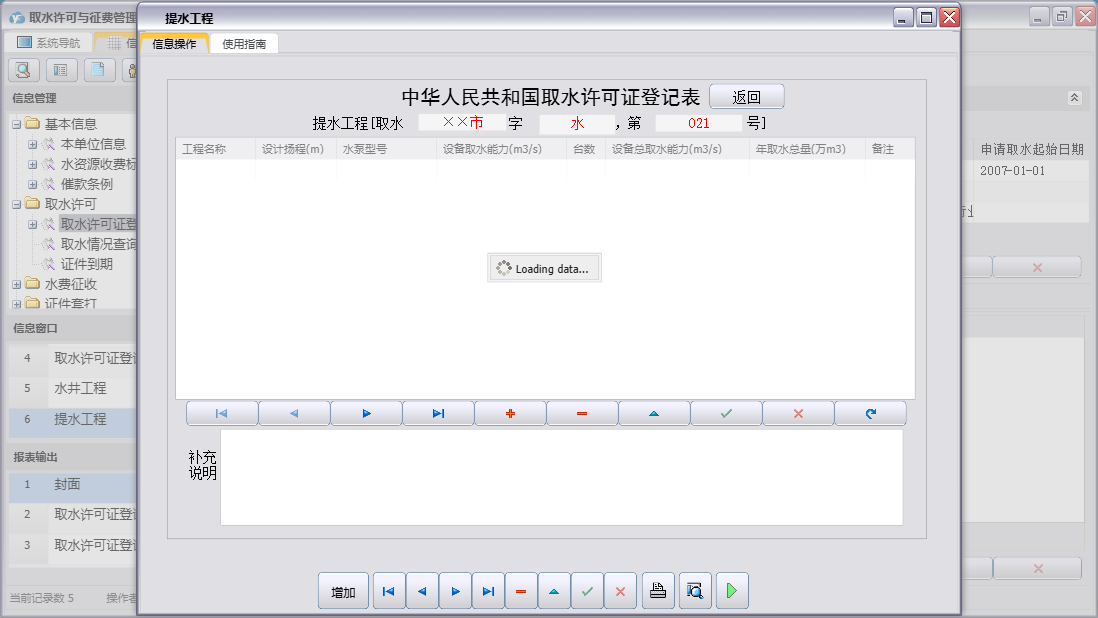The image size is (1098, 618).
Task: Jump to last record in bottom toolbar
Action: click(x=489, y=591)
